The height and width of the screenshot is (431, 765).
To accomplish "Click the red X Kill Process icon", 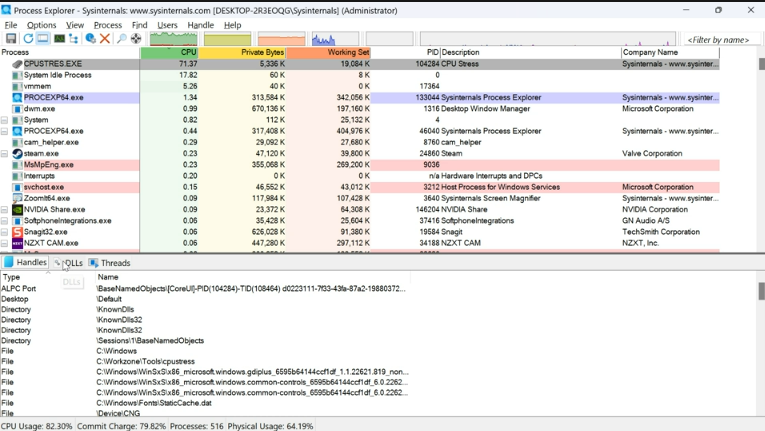I will point(104,39).
